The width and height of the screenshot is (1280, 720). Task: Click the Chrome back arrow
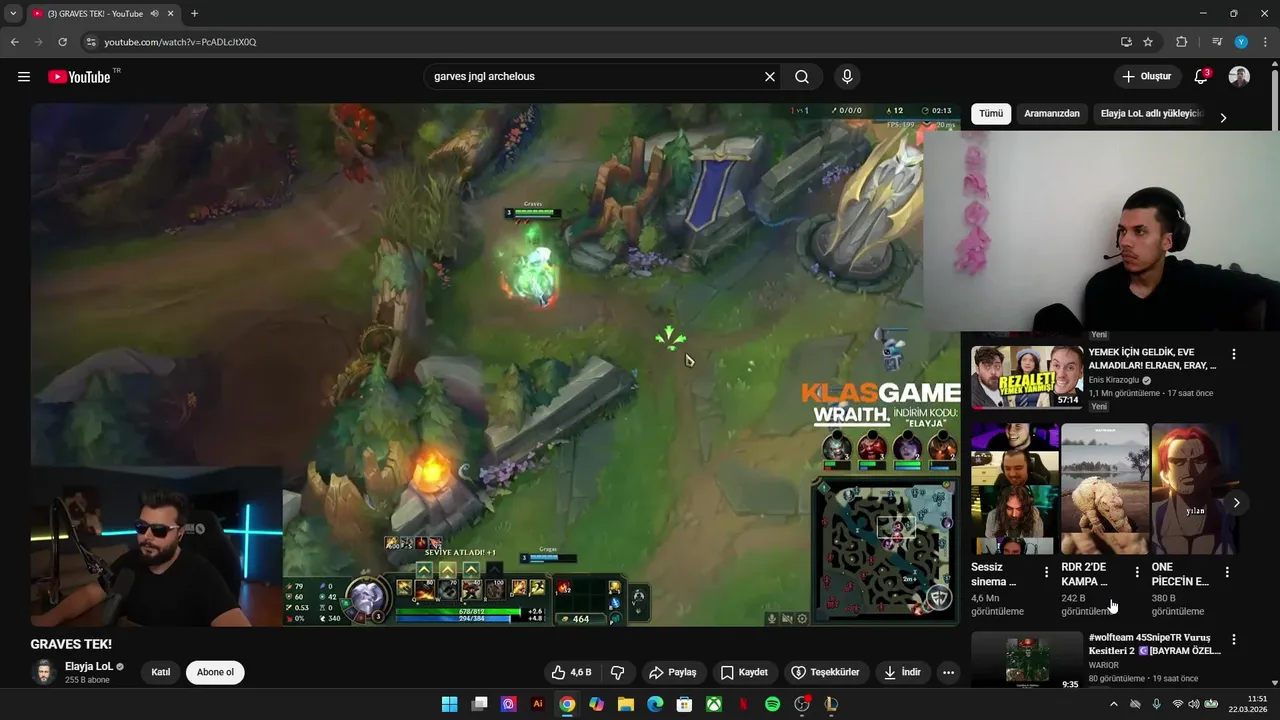(x=14, y=42)
